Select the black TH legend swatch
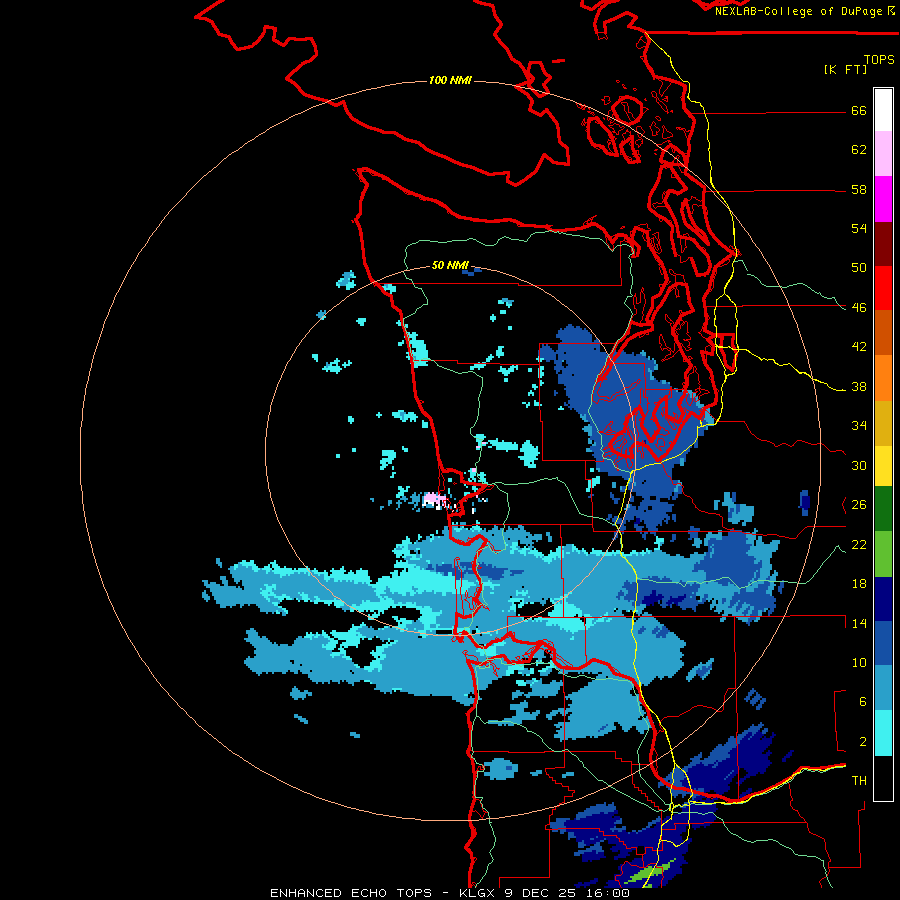 tap(883, 778)
